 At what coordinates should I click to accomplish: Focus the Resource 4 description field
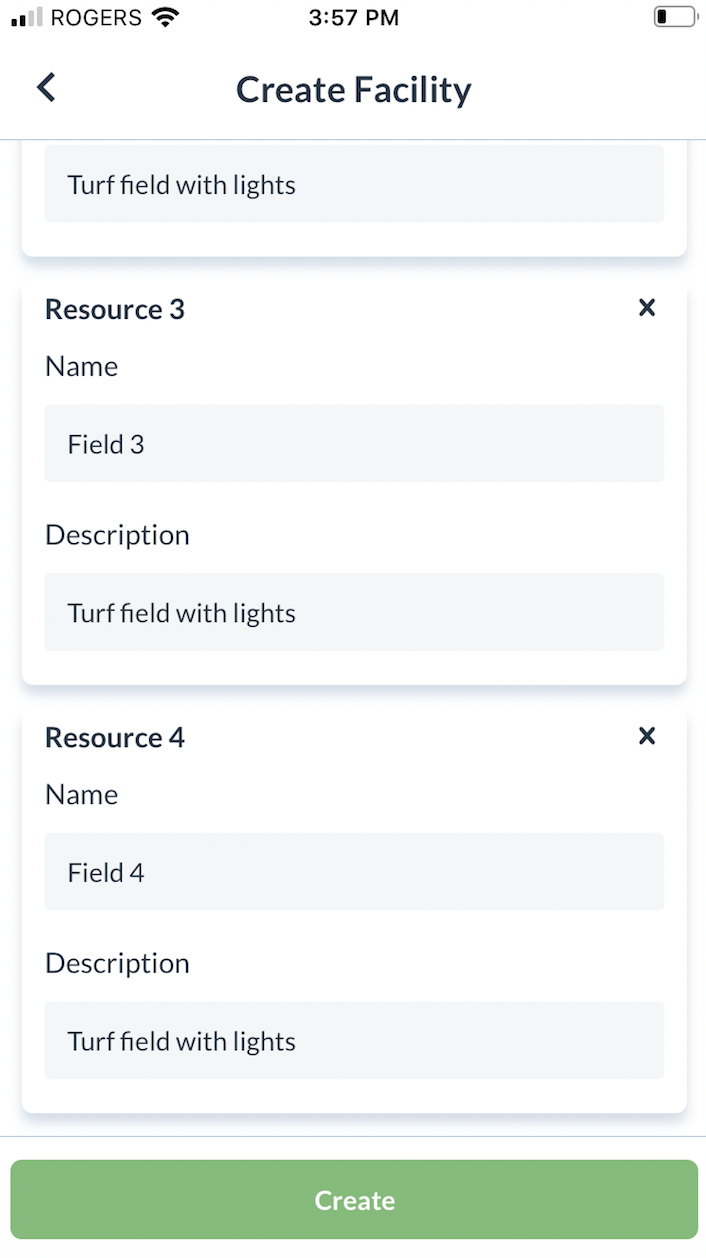(354, 1040)
